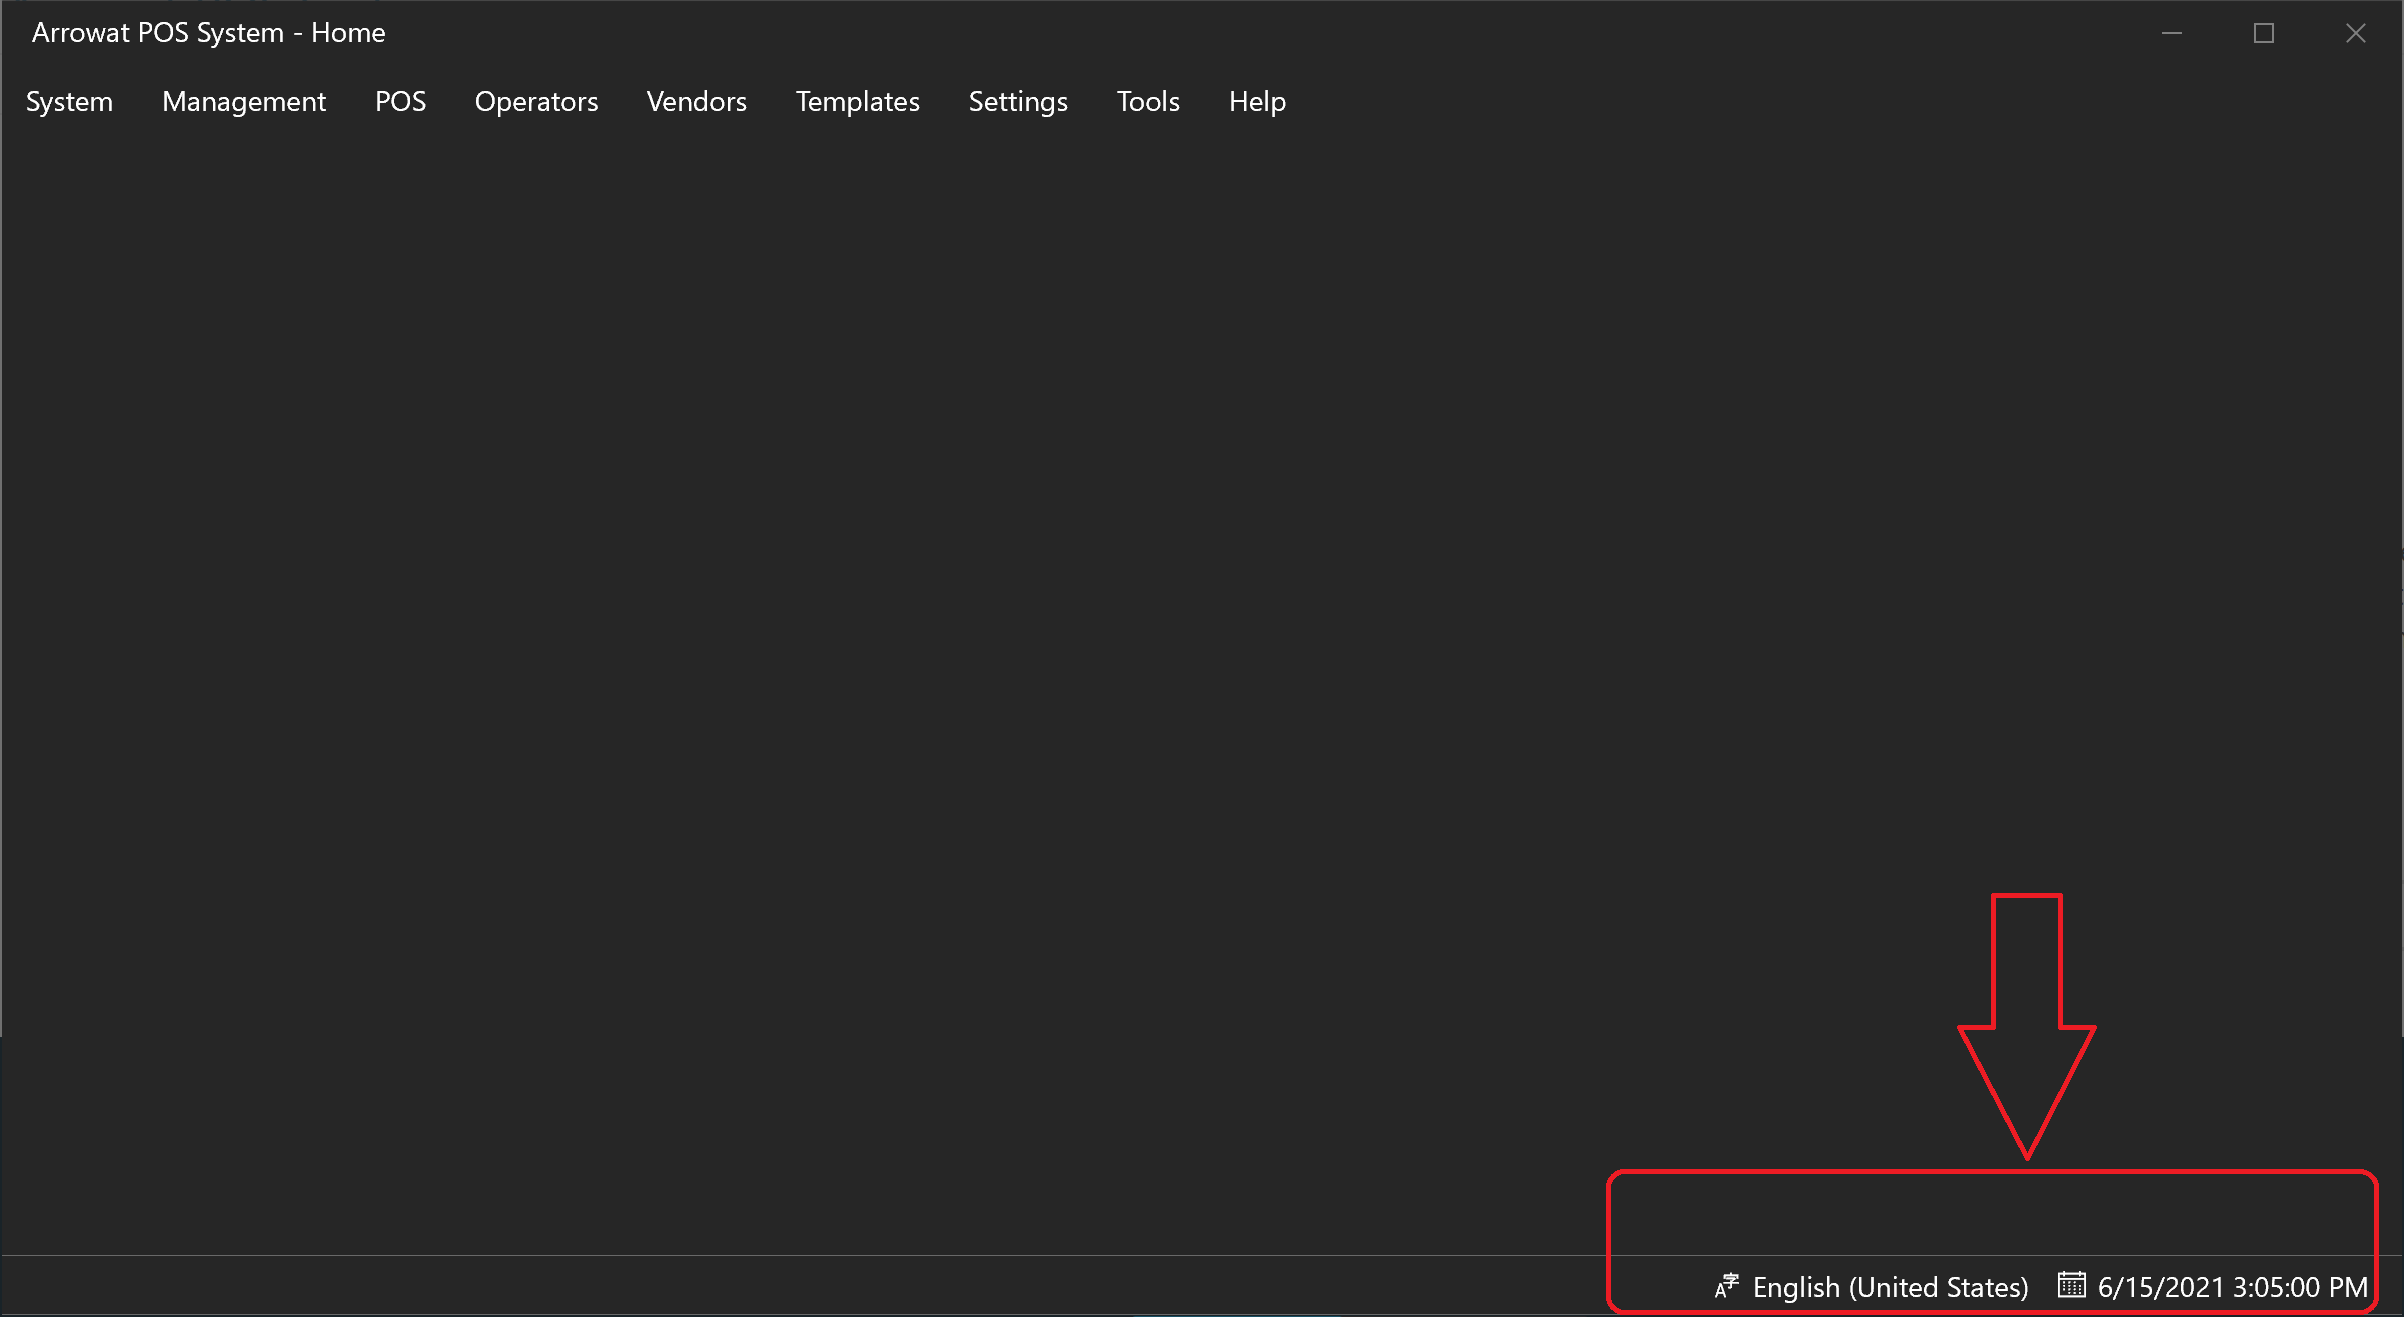
Task: Click the language translate icon in status bar
Action: pyautogui.click(x=1727, y=1286)
